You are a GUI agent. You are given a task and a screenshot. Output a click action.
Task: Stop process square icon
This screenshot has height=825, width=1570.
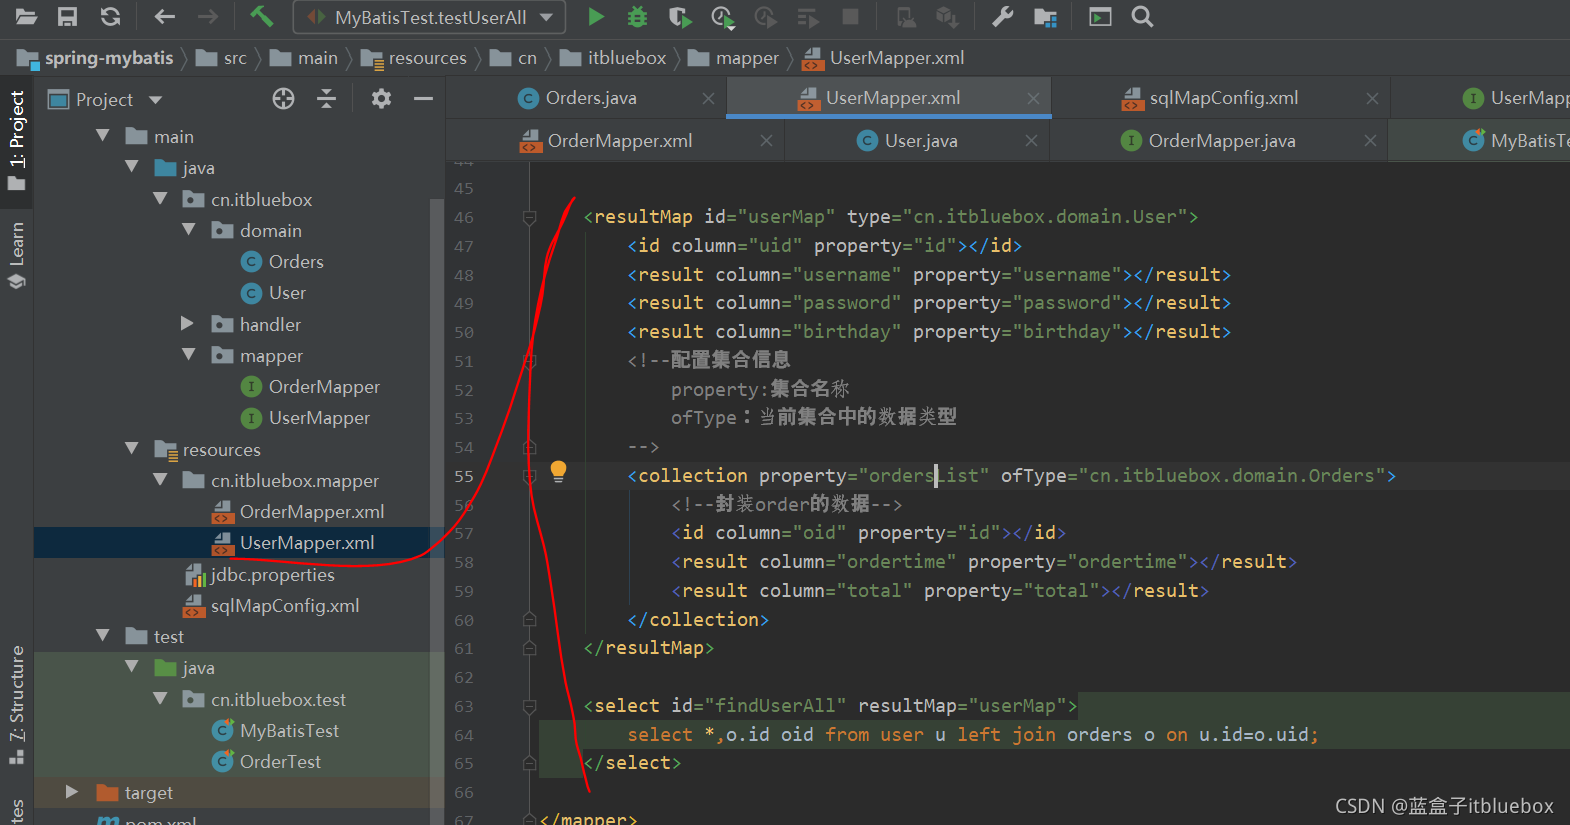tap(850, 16)
